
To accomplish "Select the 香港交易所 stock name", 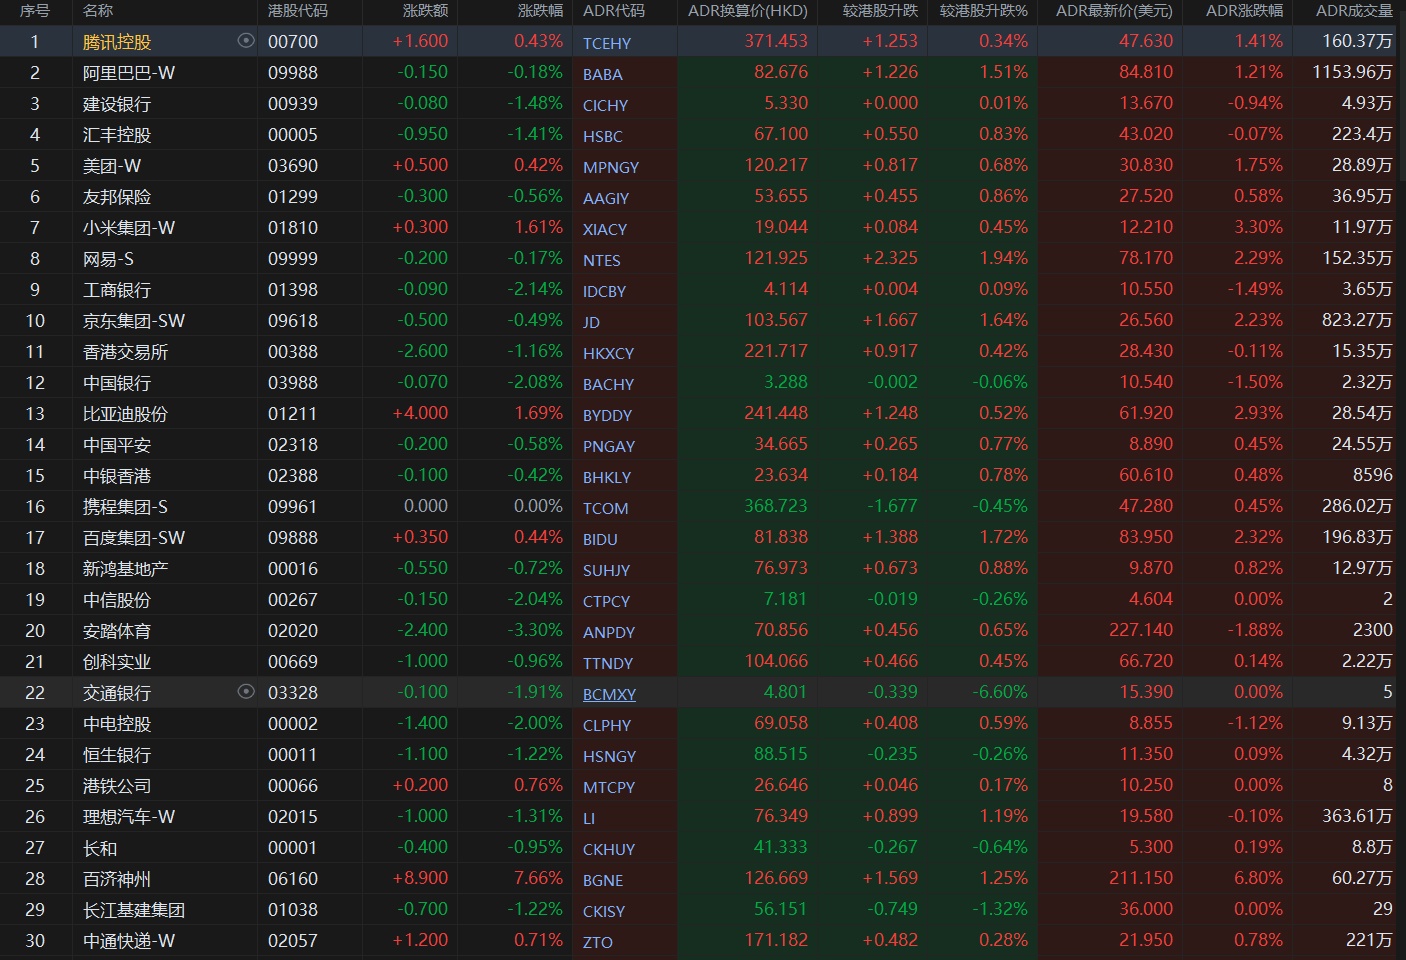I will [125, 352].
